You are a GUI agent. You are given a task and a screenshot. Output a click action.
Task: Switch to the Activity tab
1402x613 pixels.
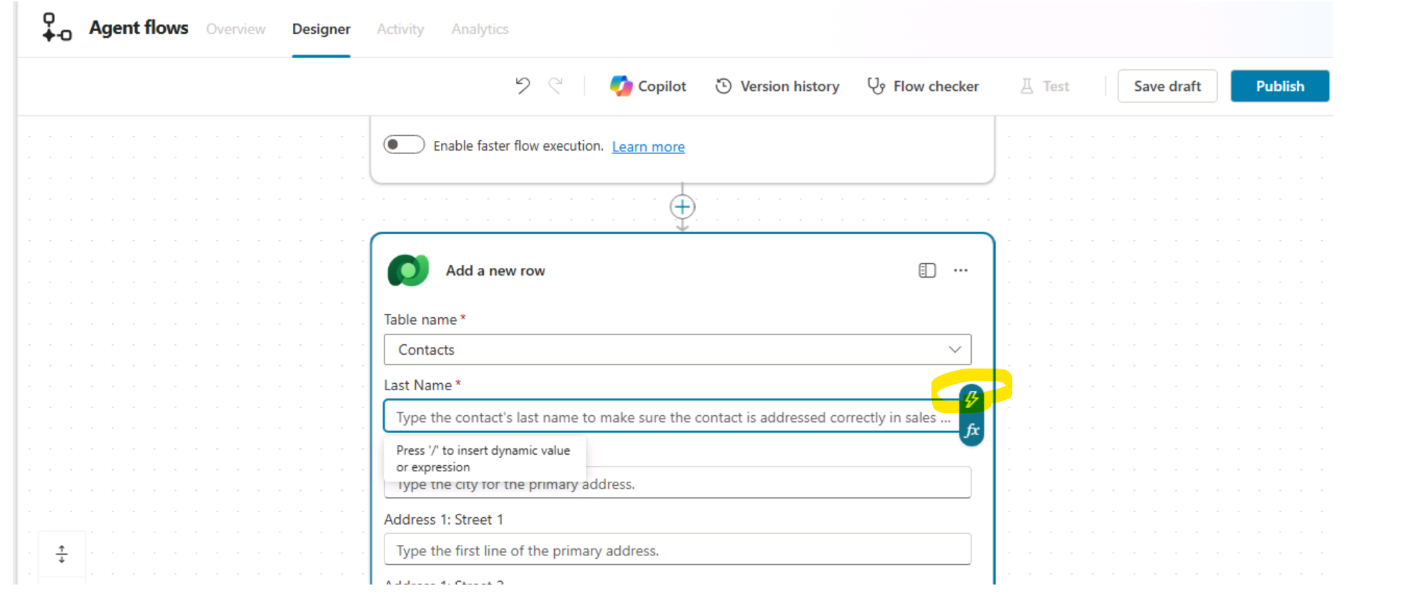click(400, 29)
